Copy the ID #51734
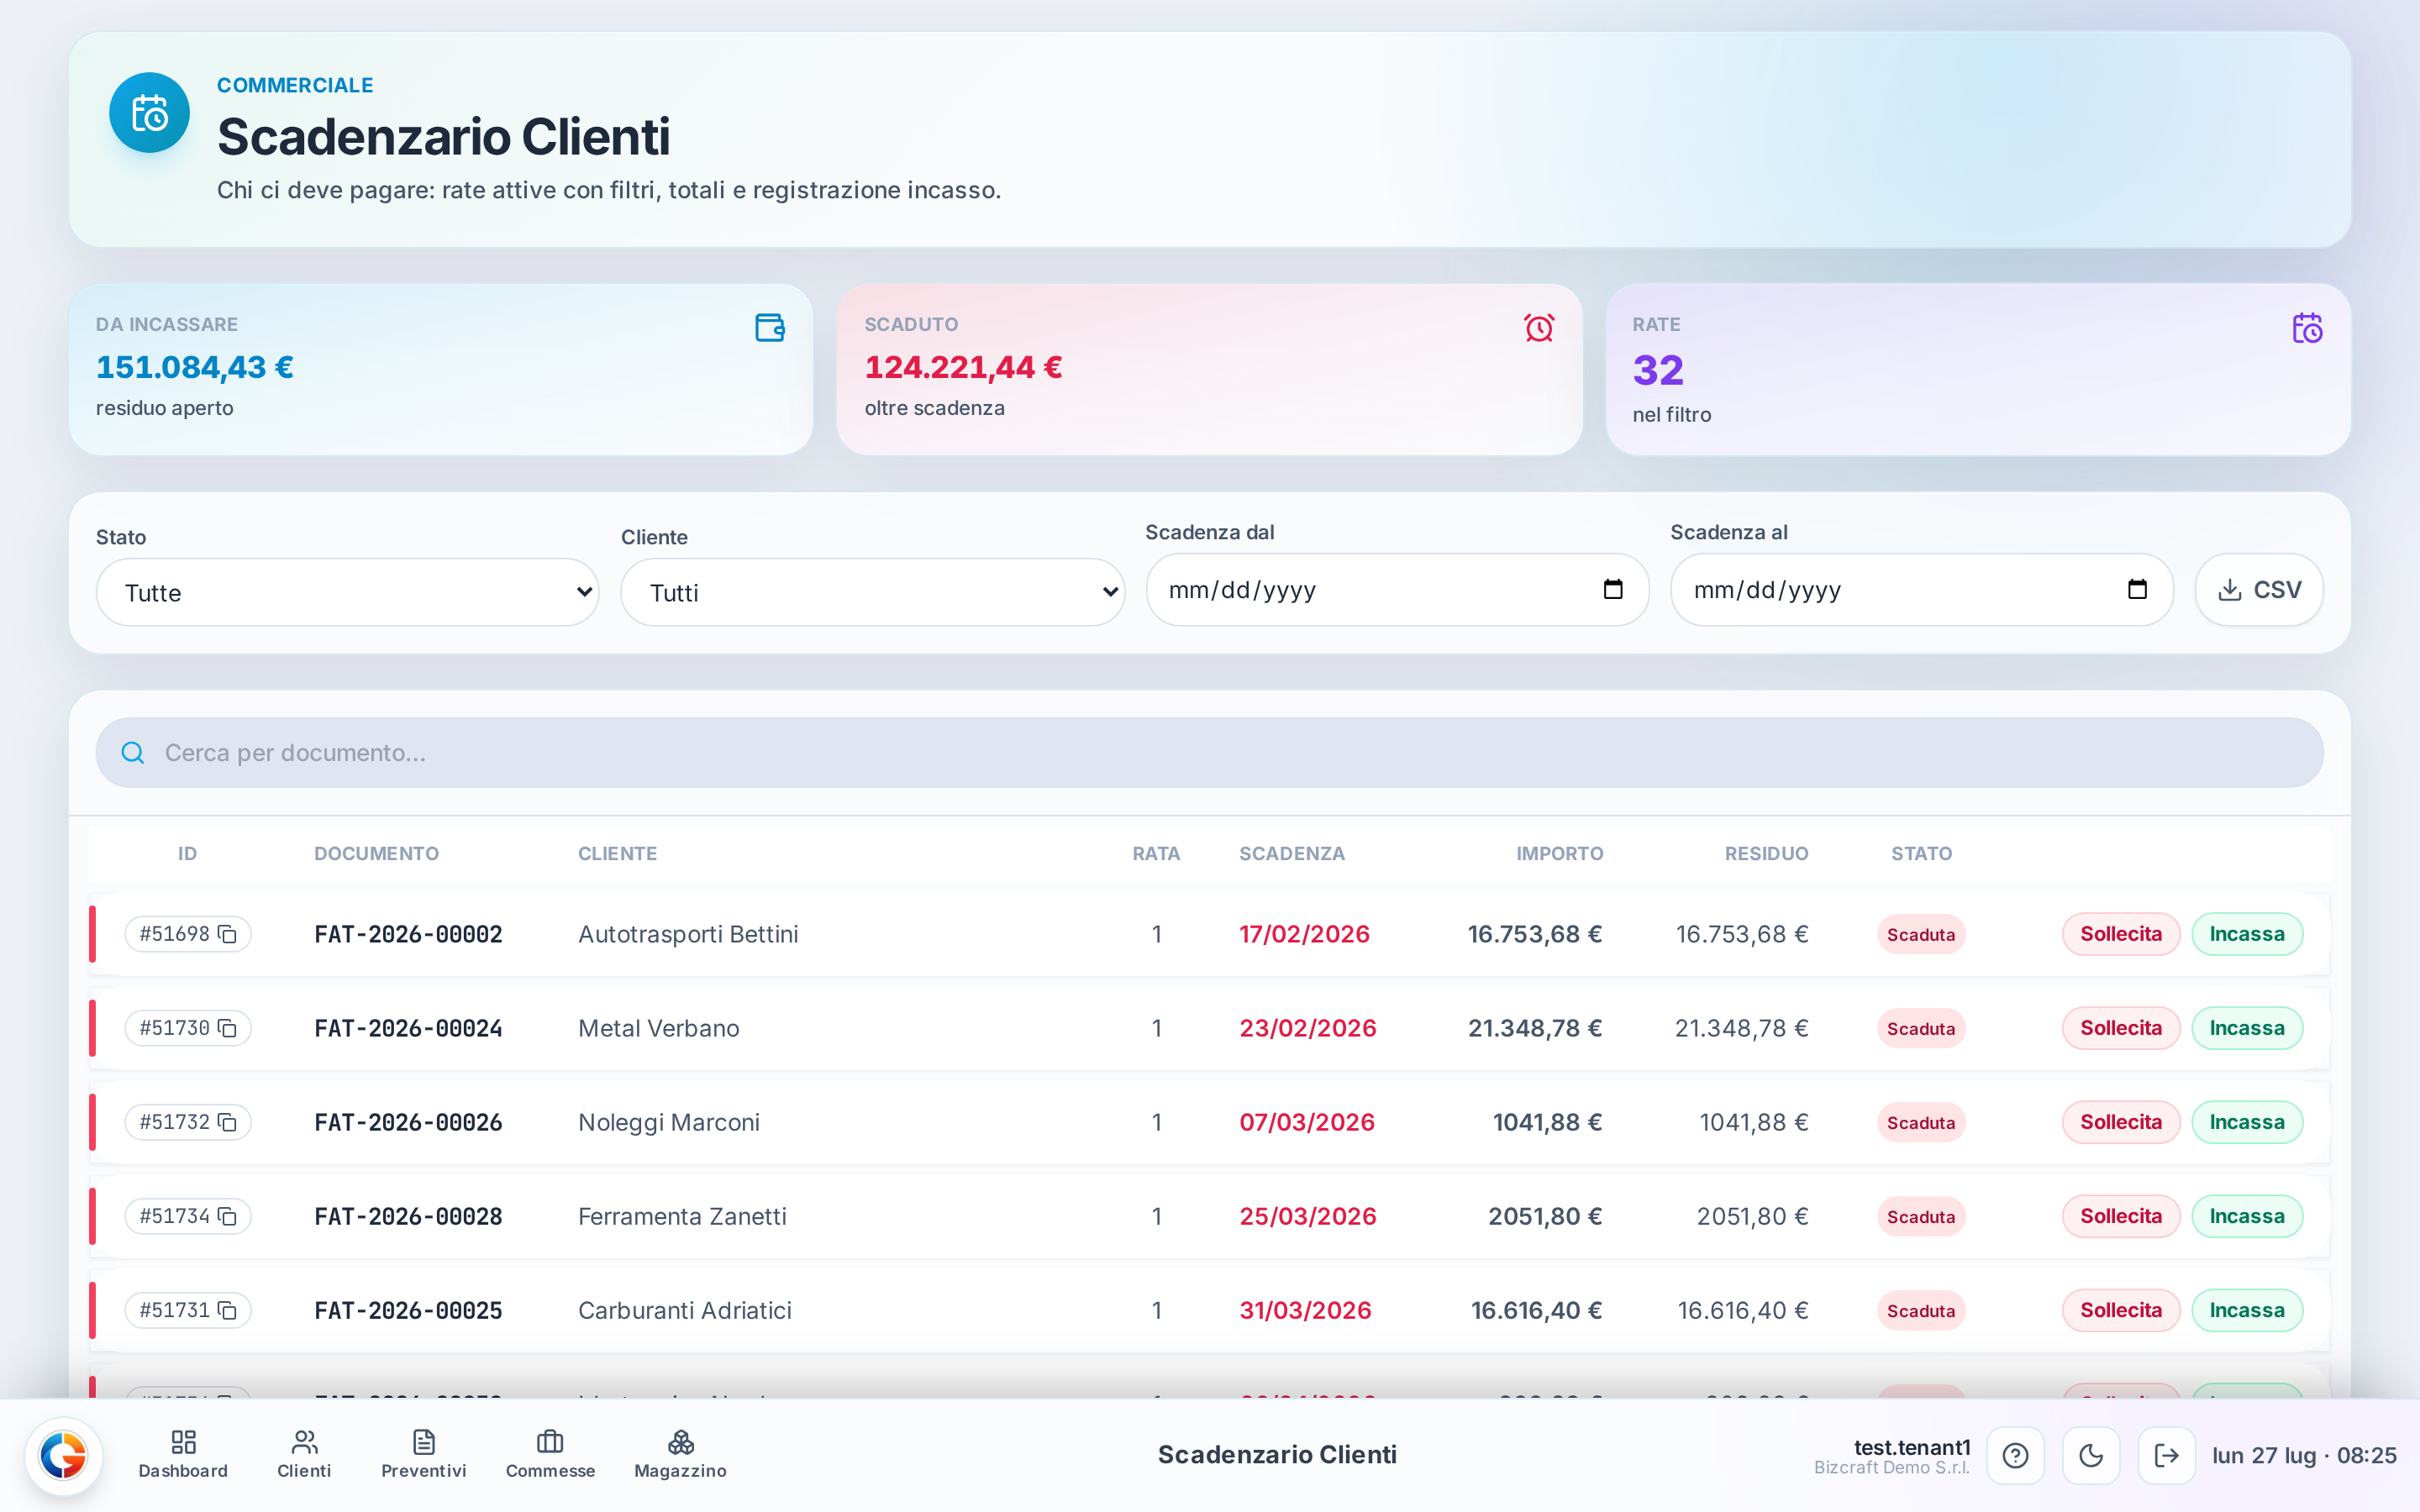The height and width of the screenshot is (1512, 2420). [x=228, y=1216]
